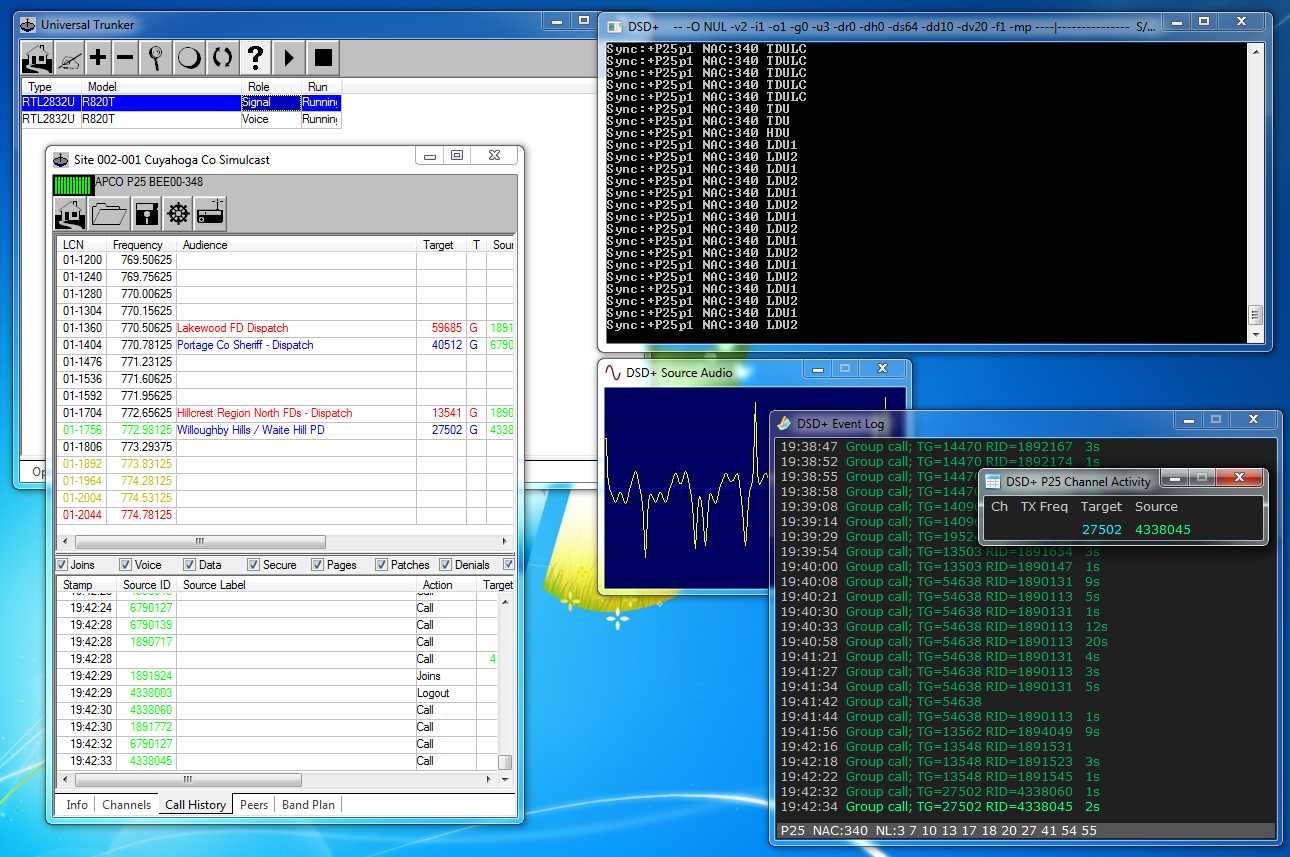
Task: Click the DSD+ Source Audio waveform title icon
Action: (613, 372)
